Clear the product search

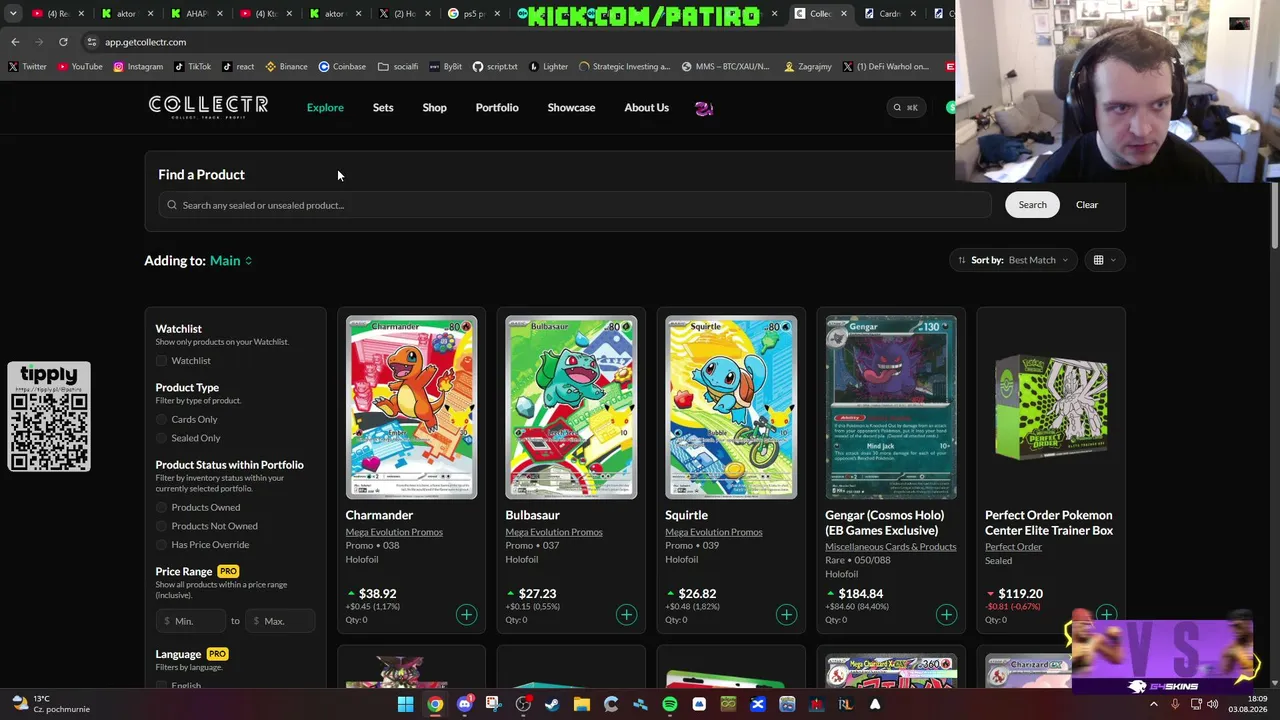(x=1087, y=205)
